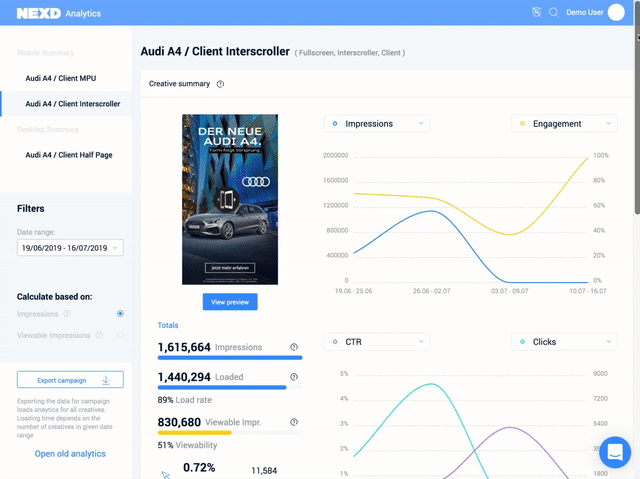The width and height of the screenshot is (640, 479).
Task: Click the 10.07 - 16.07 axis label
Action: 588,291
